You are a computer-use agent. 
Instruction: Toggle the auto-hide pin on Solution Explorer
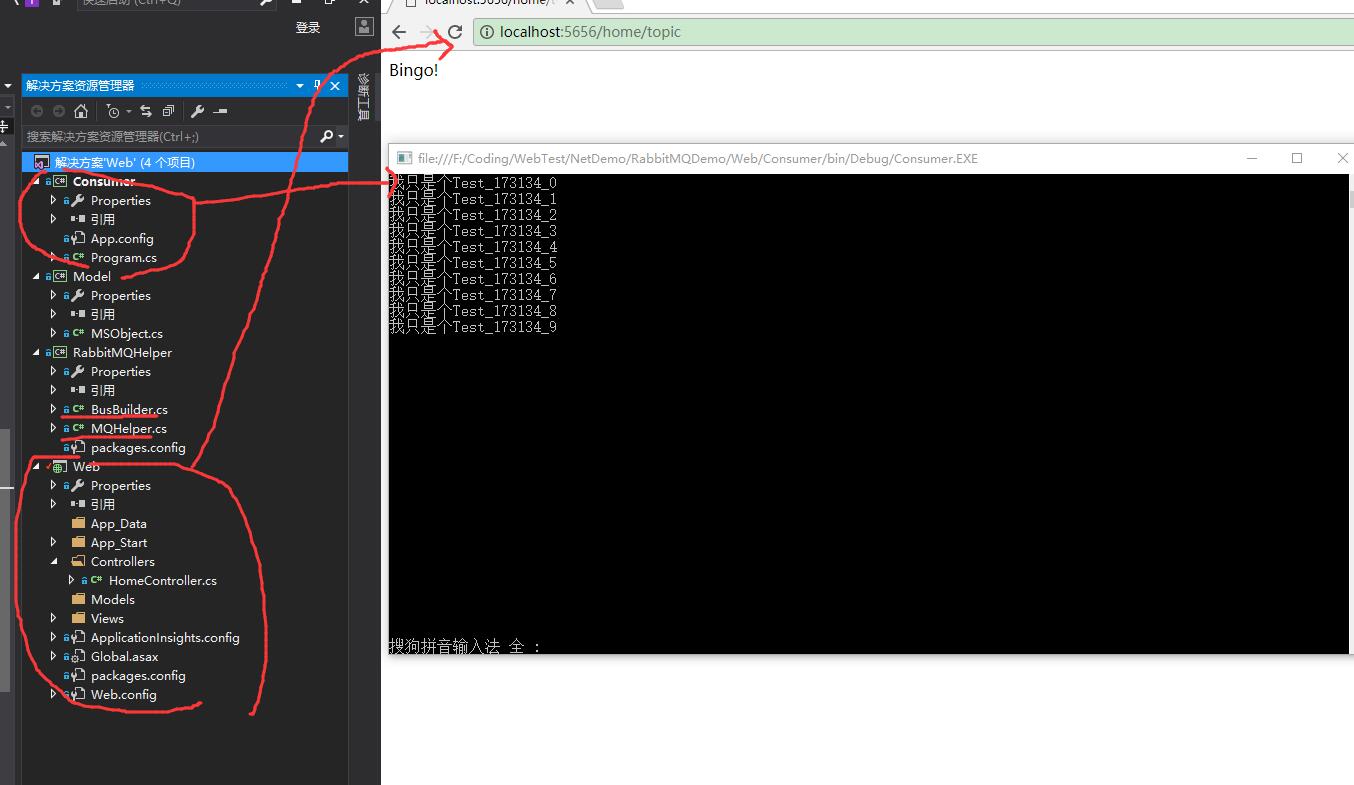[316, 86]
